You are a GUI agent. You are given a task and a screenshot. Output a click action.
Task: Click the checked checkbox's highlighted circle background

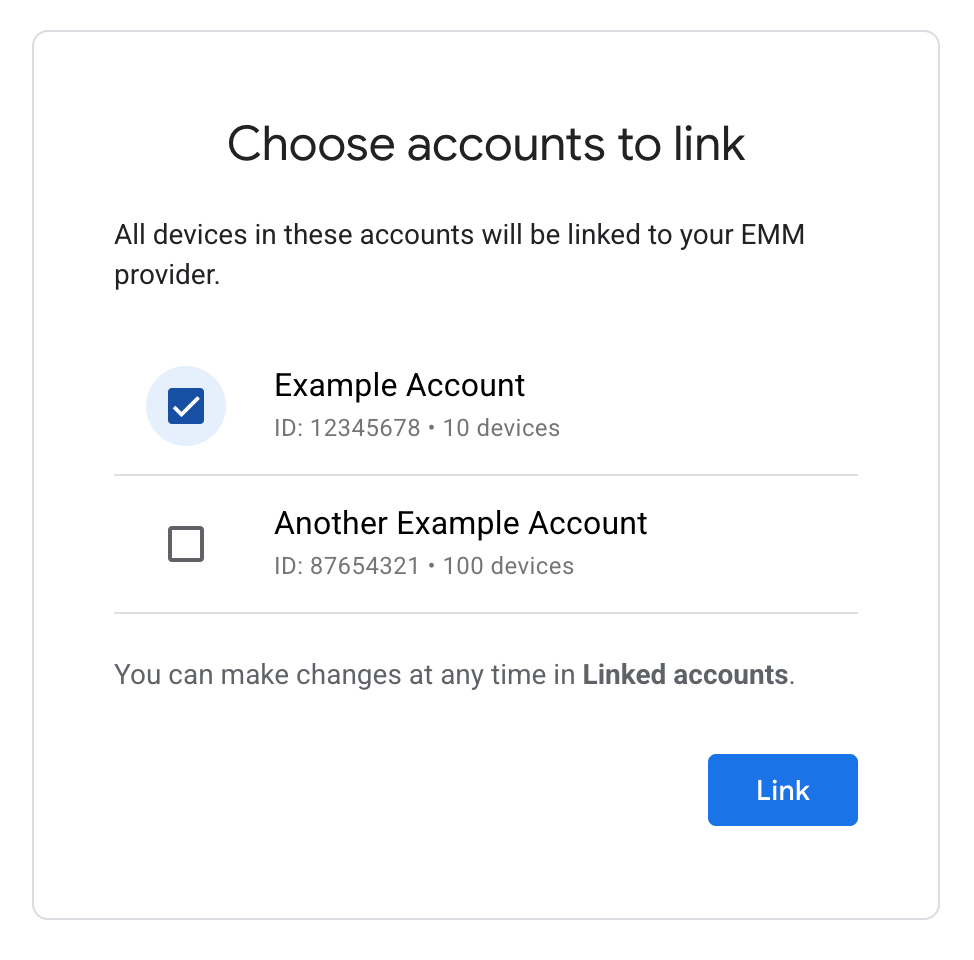coord(186,406)
